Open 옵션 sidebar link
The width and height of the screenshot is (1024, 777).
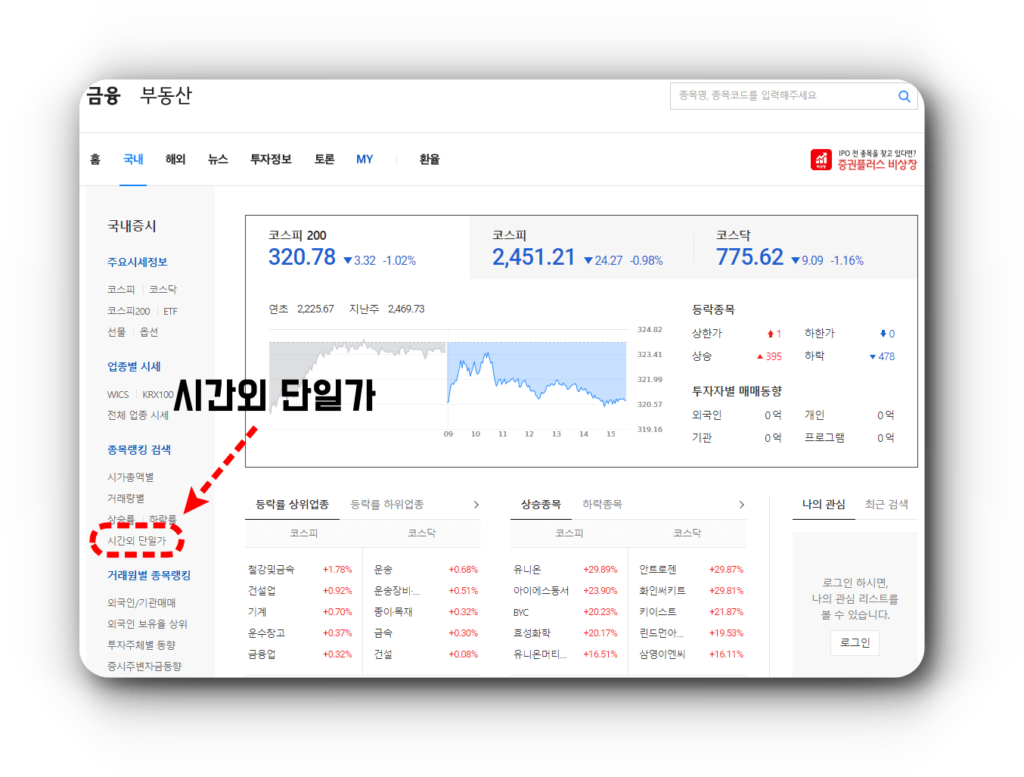[149, 332]
